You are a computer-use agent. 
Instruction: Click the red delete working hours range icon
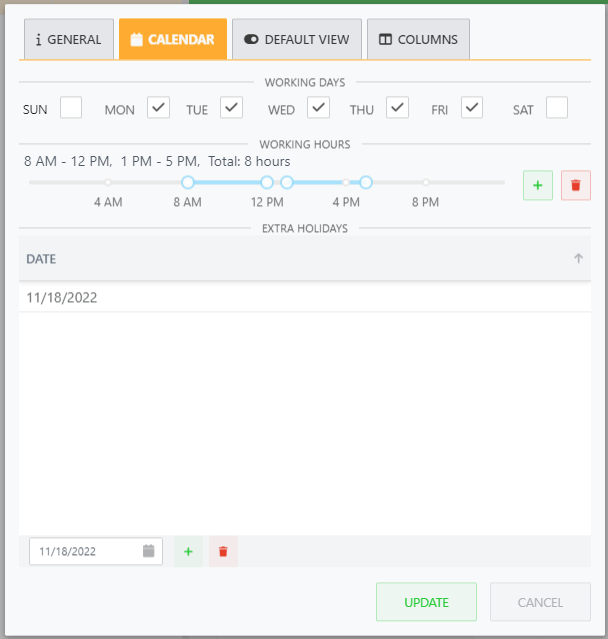pyautogui.click(x=576, y=185)
